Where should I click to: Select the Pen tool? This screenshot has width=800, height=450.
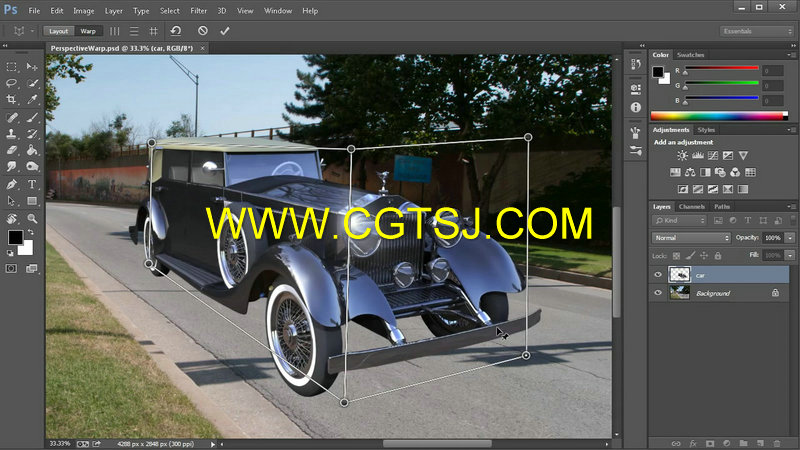click(x=11, y=184)
